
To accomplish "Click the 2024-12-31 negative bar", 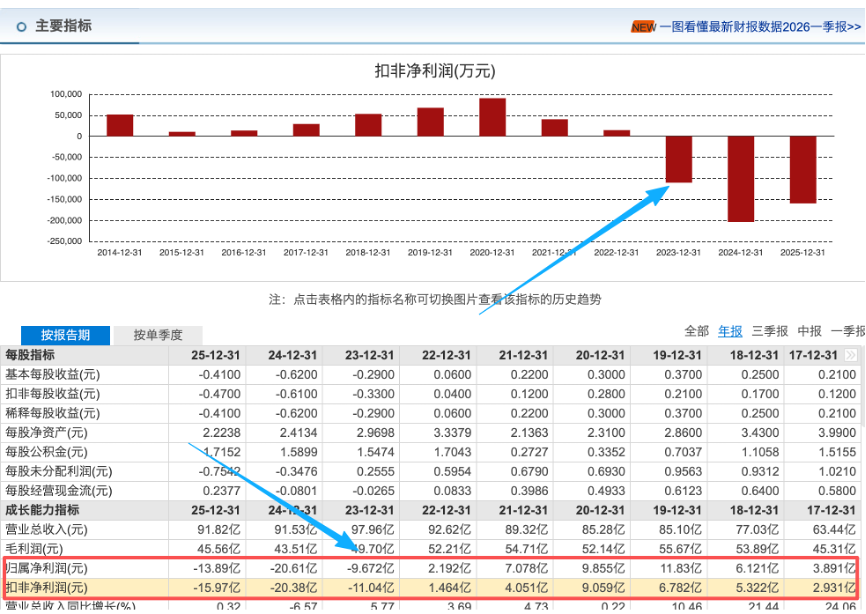I will tap(741, 179).
